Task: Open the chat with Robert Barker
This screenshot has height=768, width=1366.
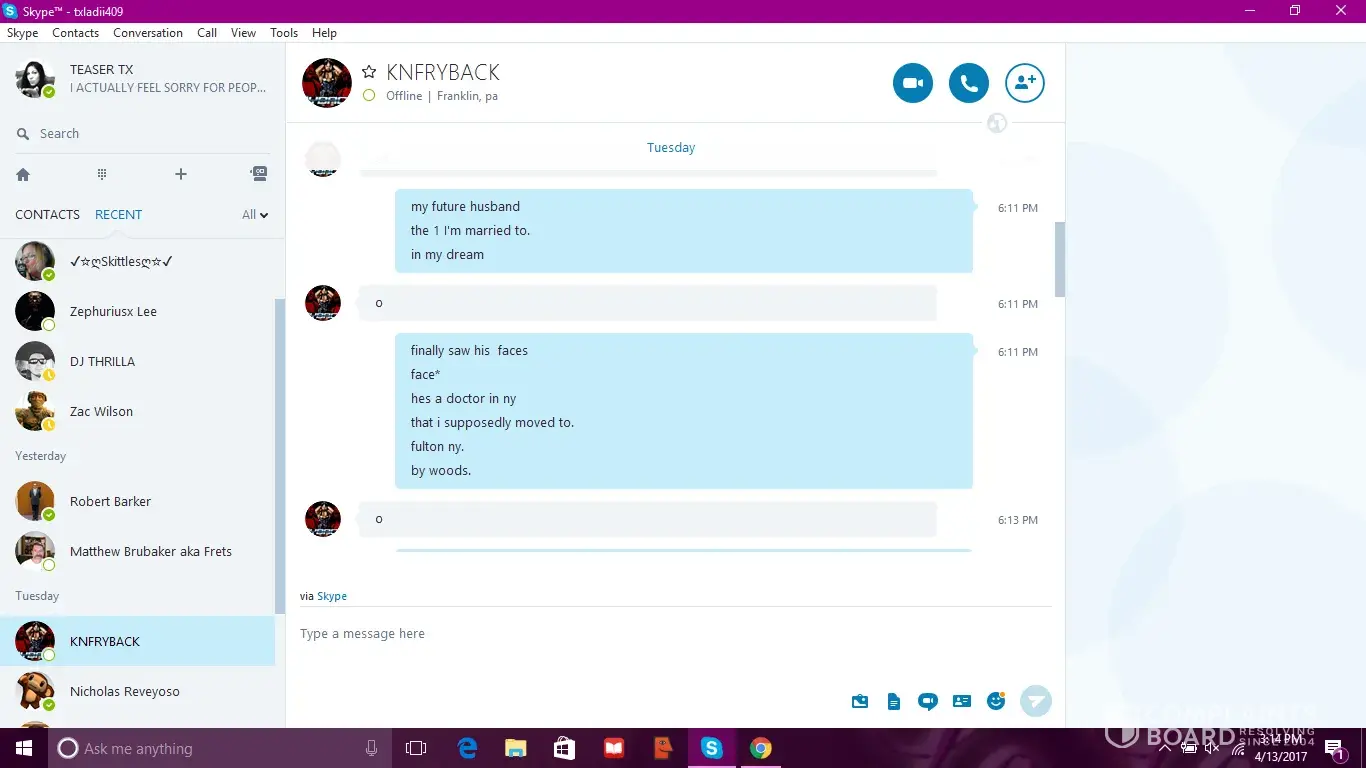Action: coord(137,501)
